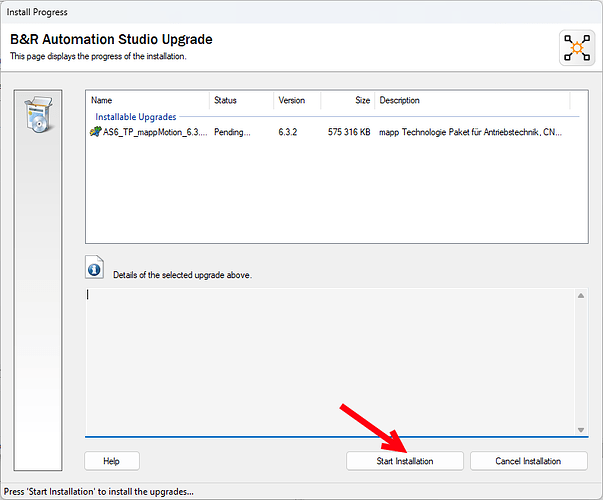This screenshot has width=603, height=500.
Task: Click the Size column header
Action: (347, 100)
